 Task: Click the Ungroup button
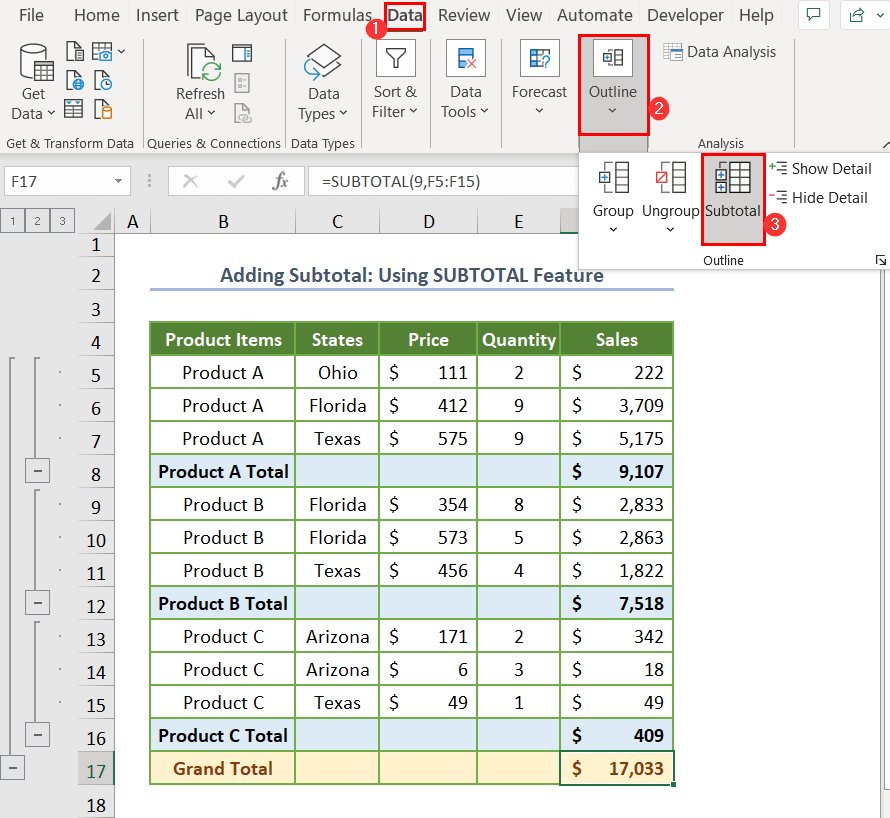(x=670, y=195)
